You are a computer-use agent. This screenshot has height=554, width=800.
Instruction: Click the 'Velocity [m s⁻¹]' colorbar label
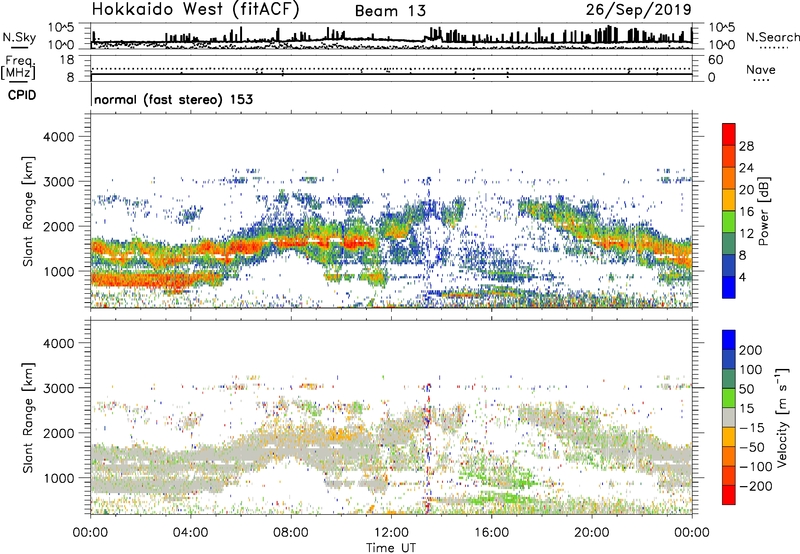pyautogui.click(x=782, y=417)
